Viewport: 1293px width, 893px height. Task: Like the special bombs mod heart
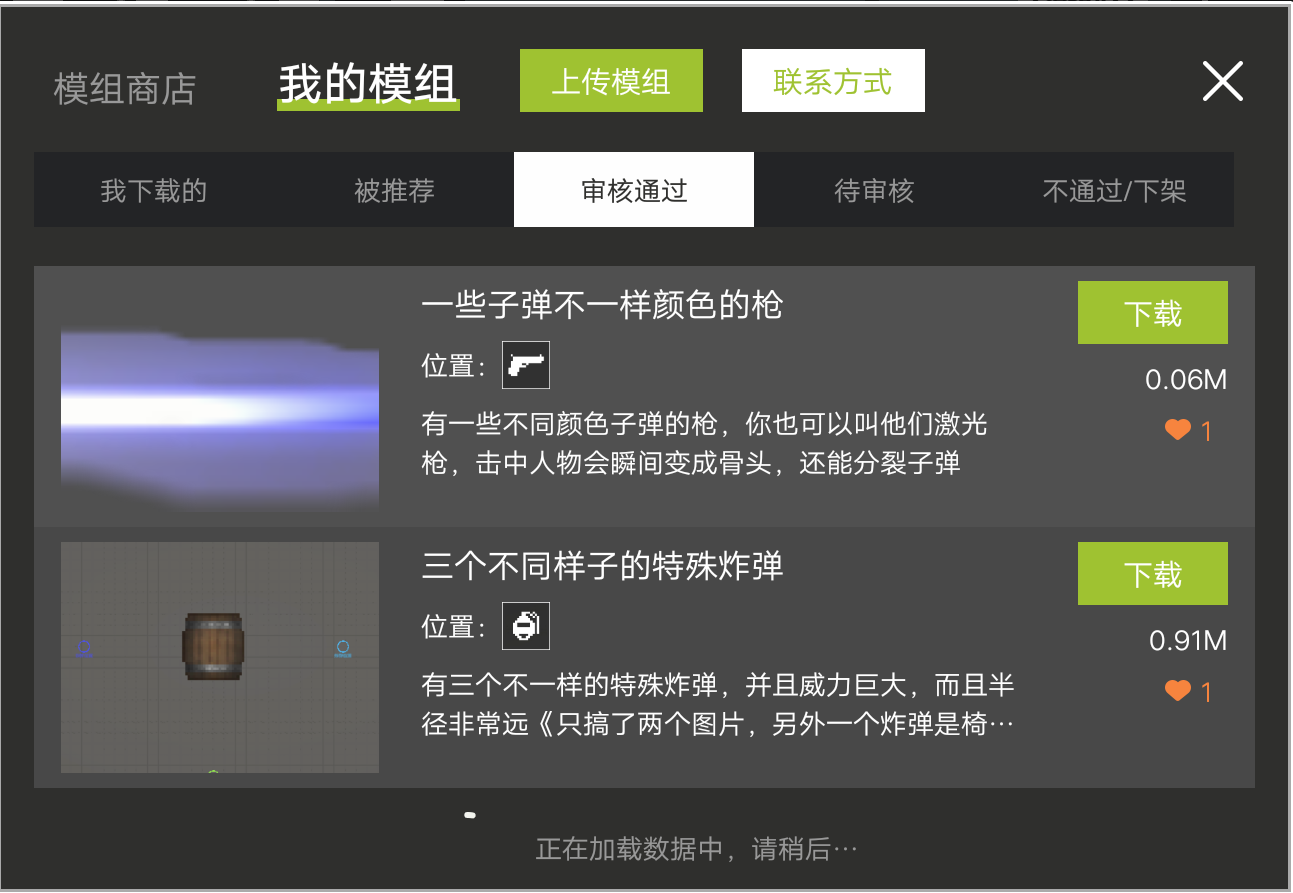(x=1178, y=691)
